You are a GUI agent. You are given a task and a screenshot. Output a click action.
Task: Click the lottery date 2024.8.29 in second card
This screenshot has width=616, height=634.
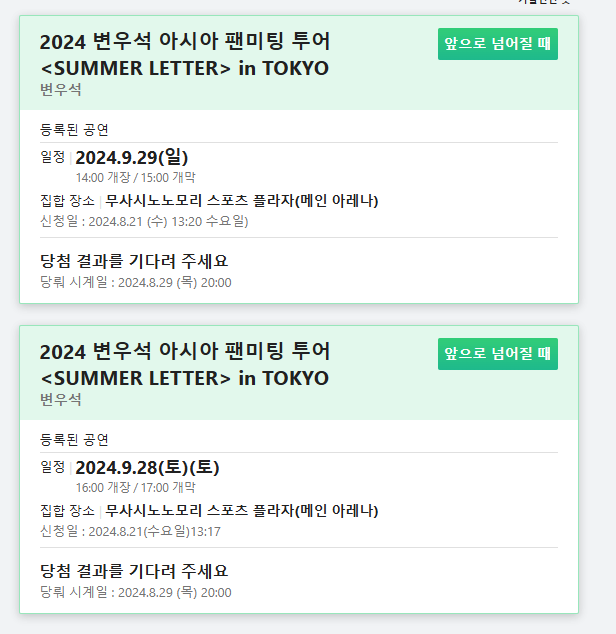[x=135, y=592]
